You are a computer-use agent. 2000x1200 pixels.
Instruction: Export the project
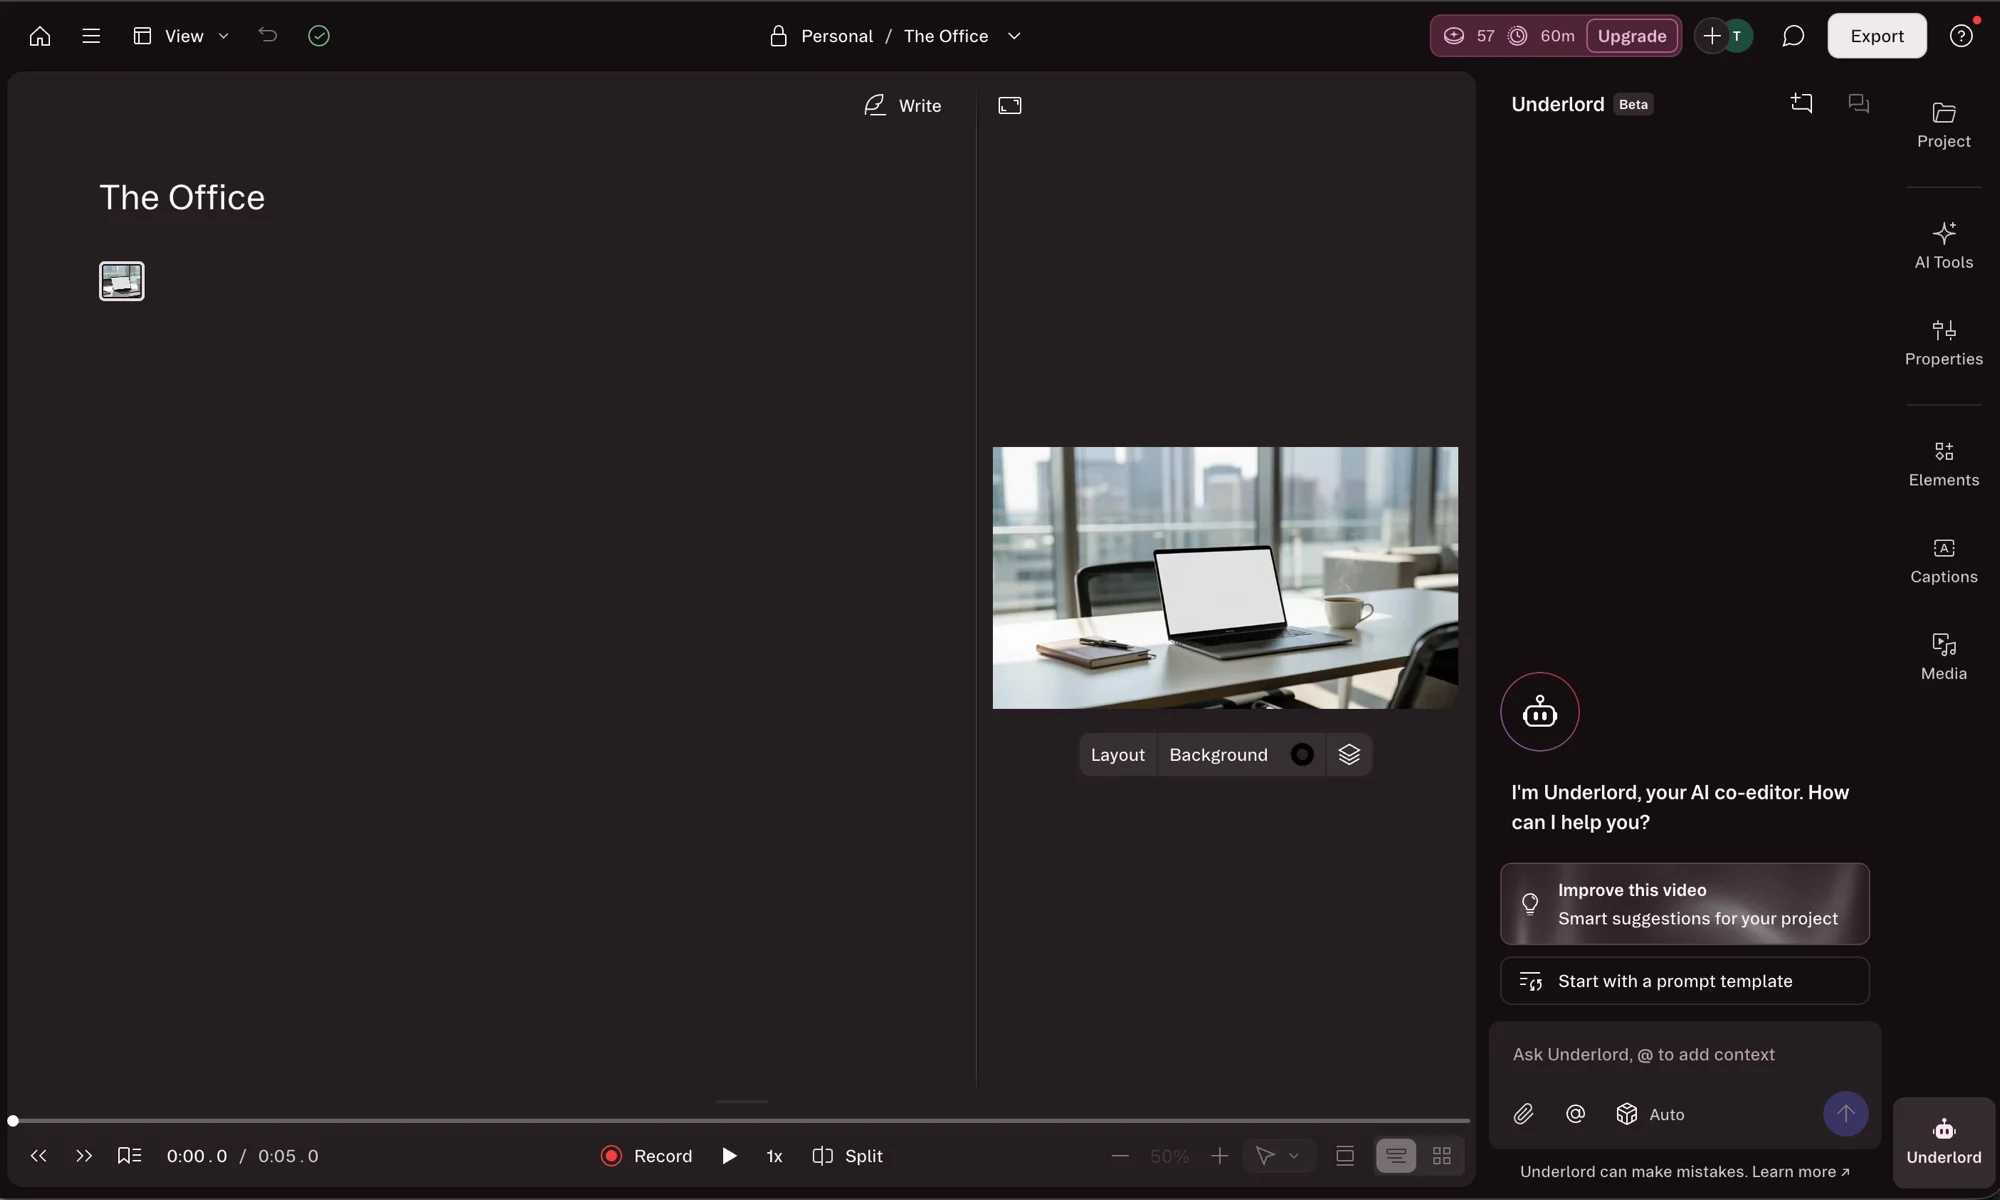click(1877, 36)
